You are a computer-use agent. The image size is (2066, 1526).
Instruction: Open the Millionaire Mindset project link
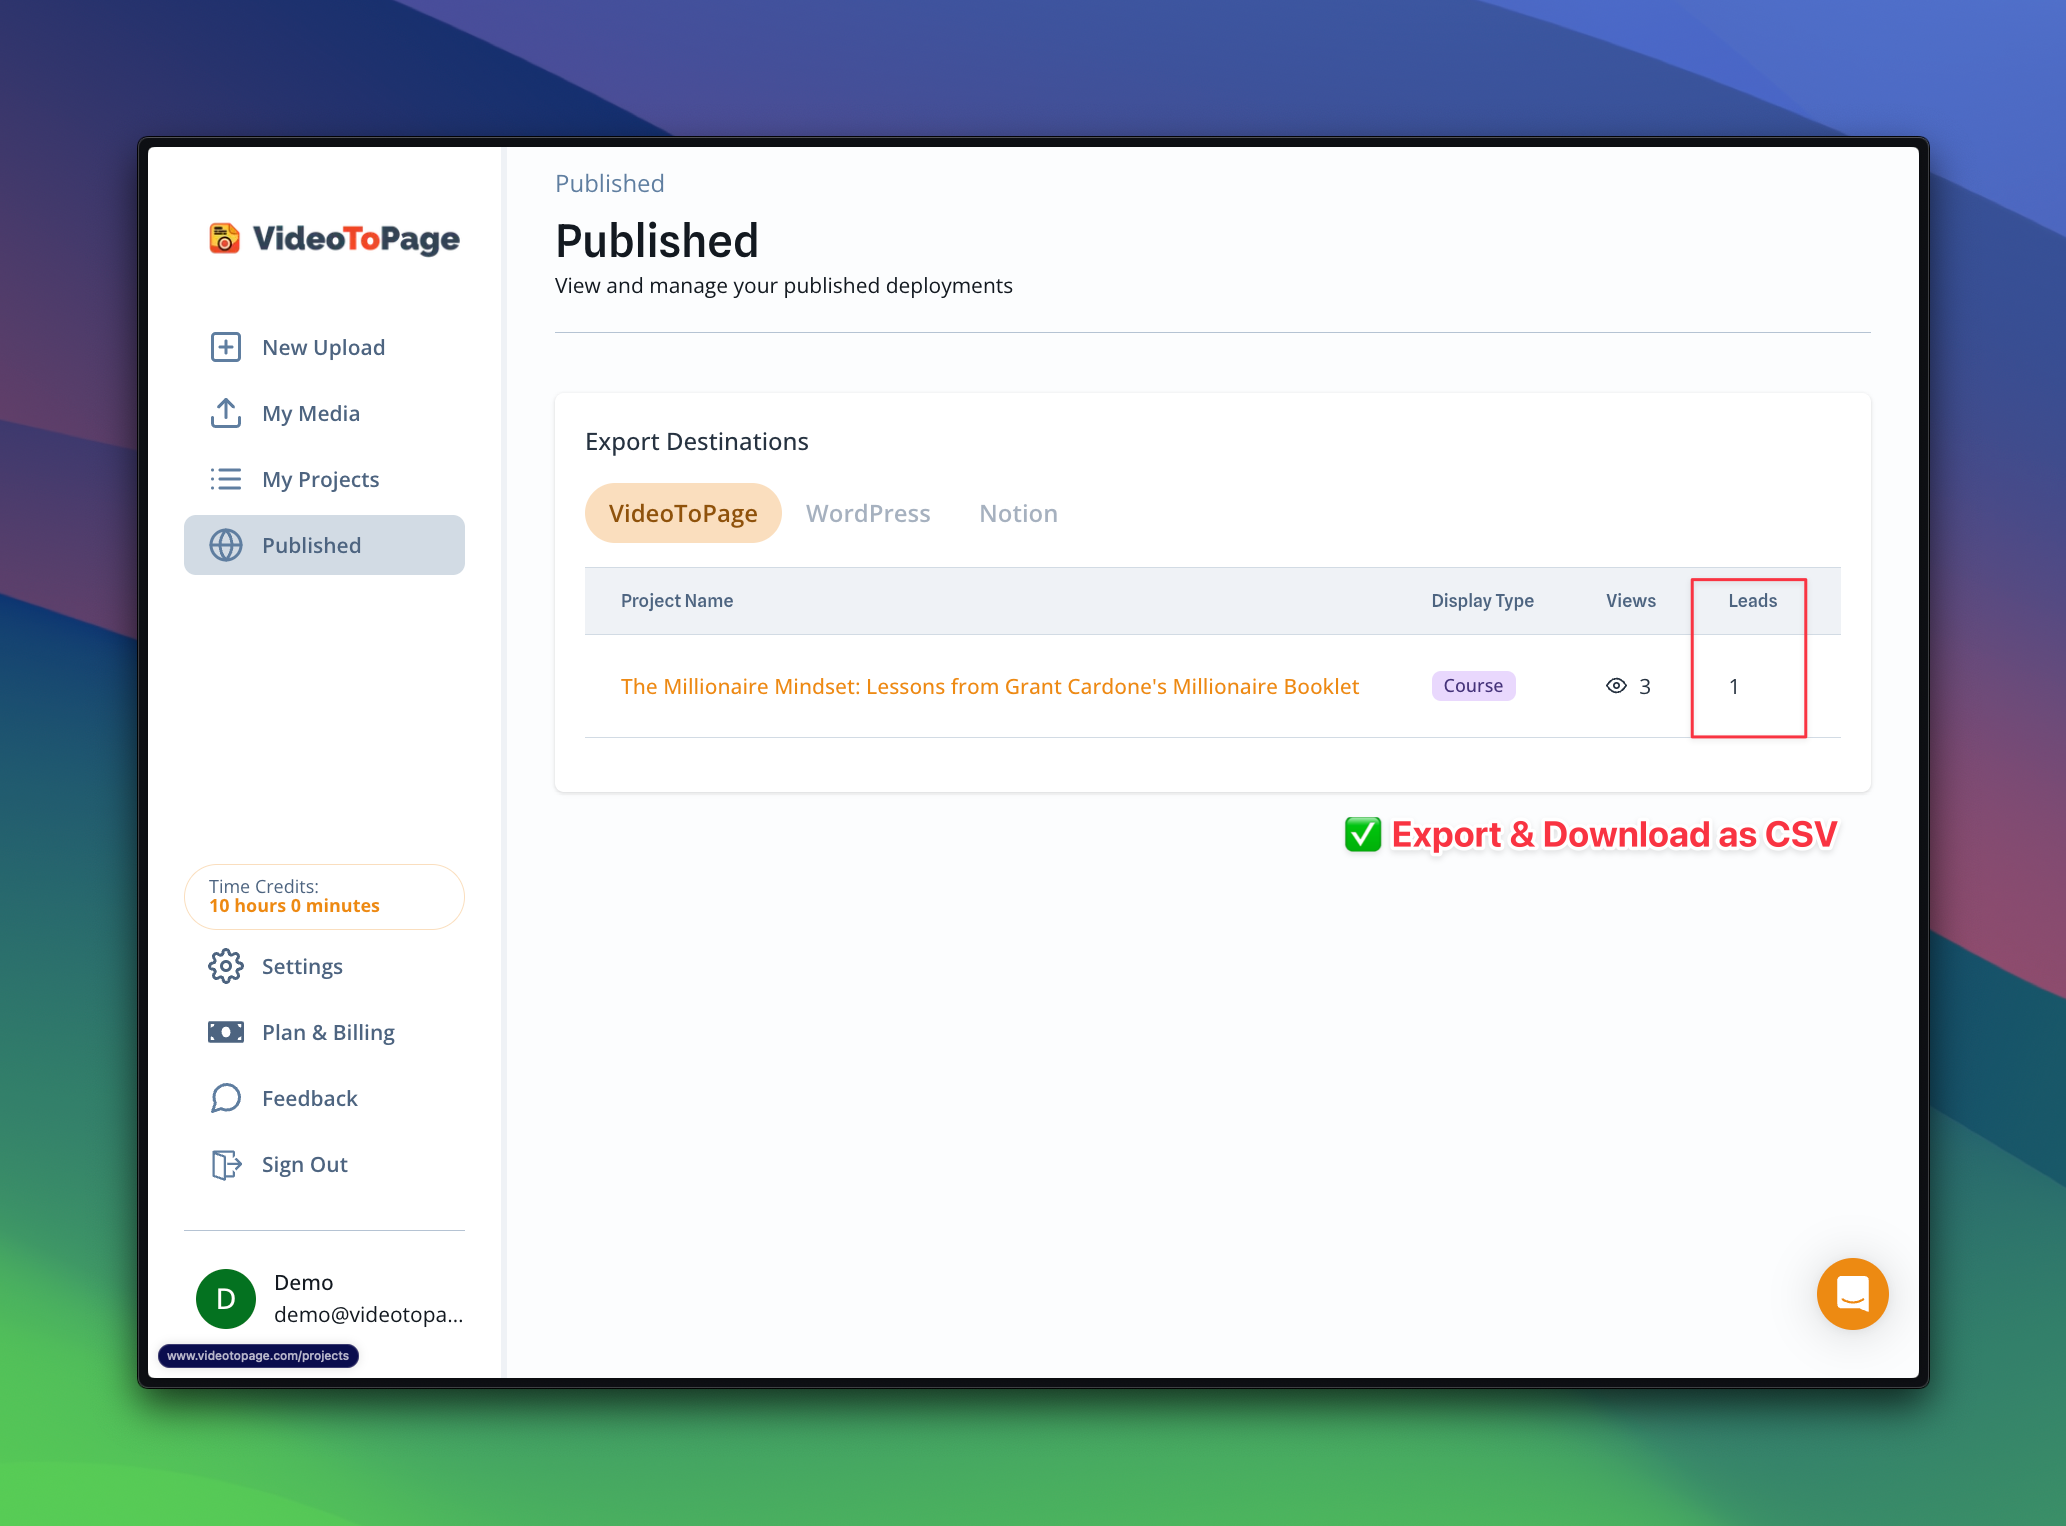[989, 686]
